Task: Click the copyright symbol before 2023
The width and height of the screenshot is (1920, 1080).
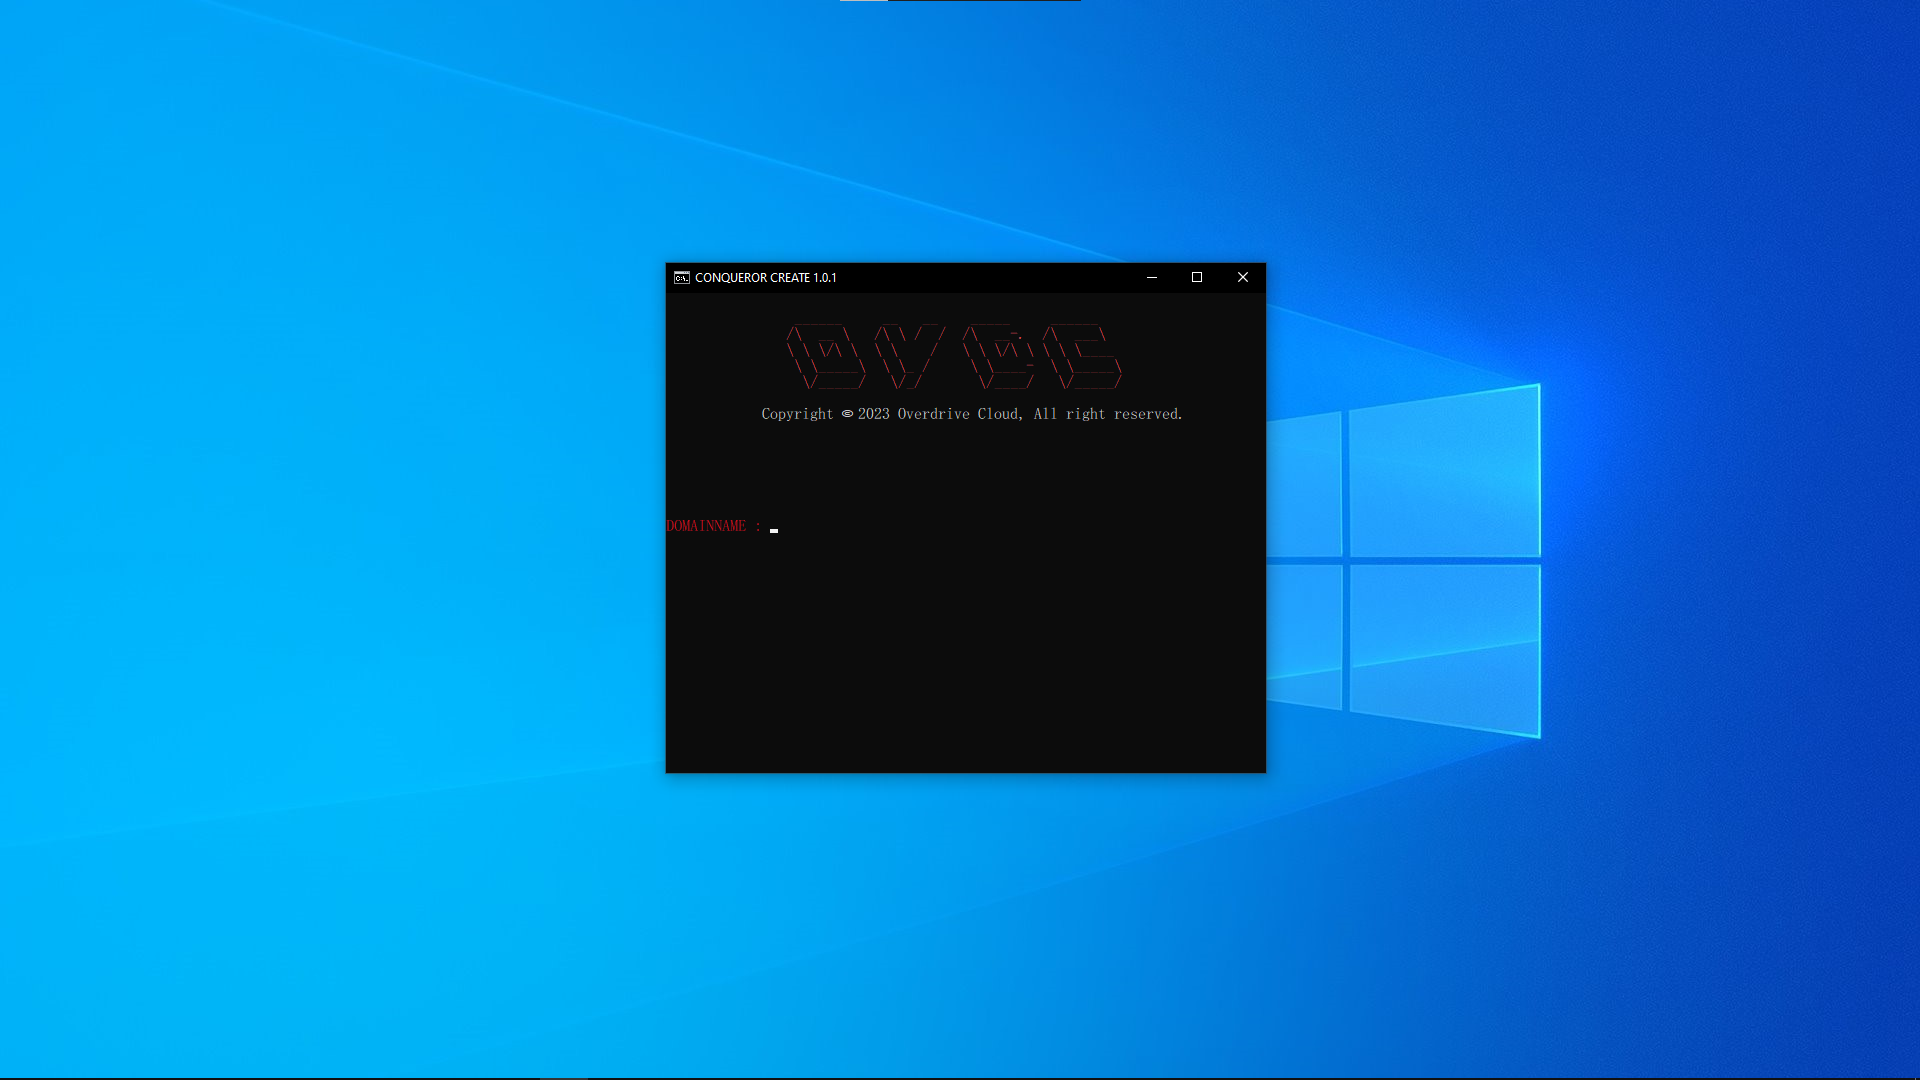Action: click(x=847, y=414)
